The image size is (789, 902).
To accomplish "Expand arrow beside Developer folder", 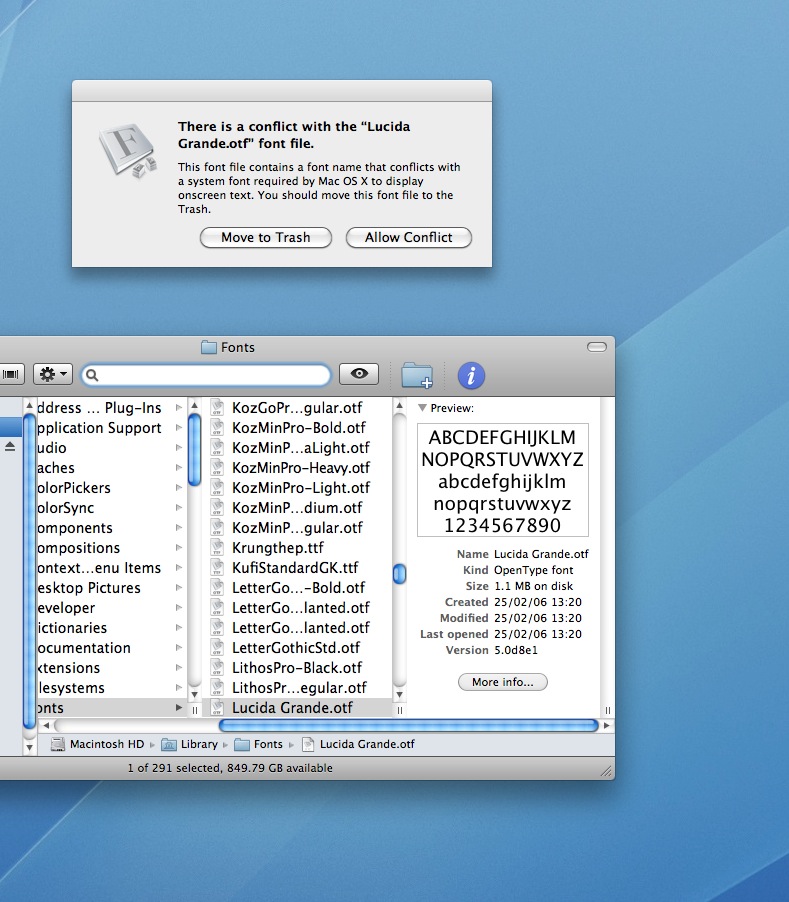I will [179, 607].
